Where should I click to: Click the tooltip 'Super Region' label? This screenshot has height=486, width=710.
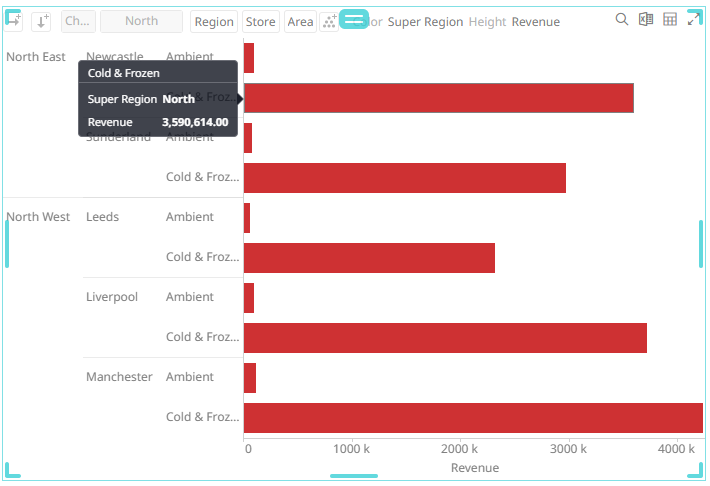(x=122, y=99)
